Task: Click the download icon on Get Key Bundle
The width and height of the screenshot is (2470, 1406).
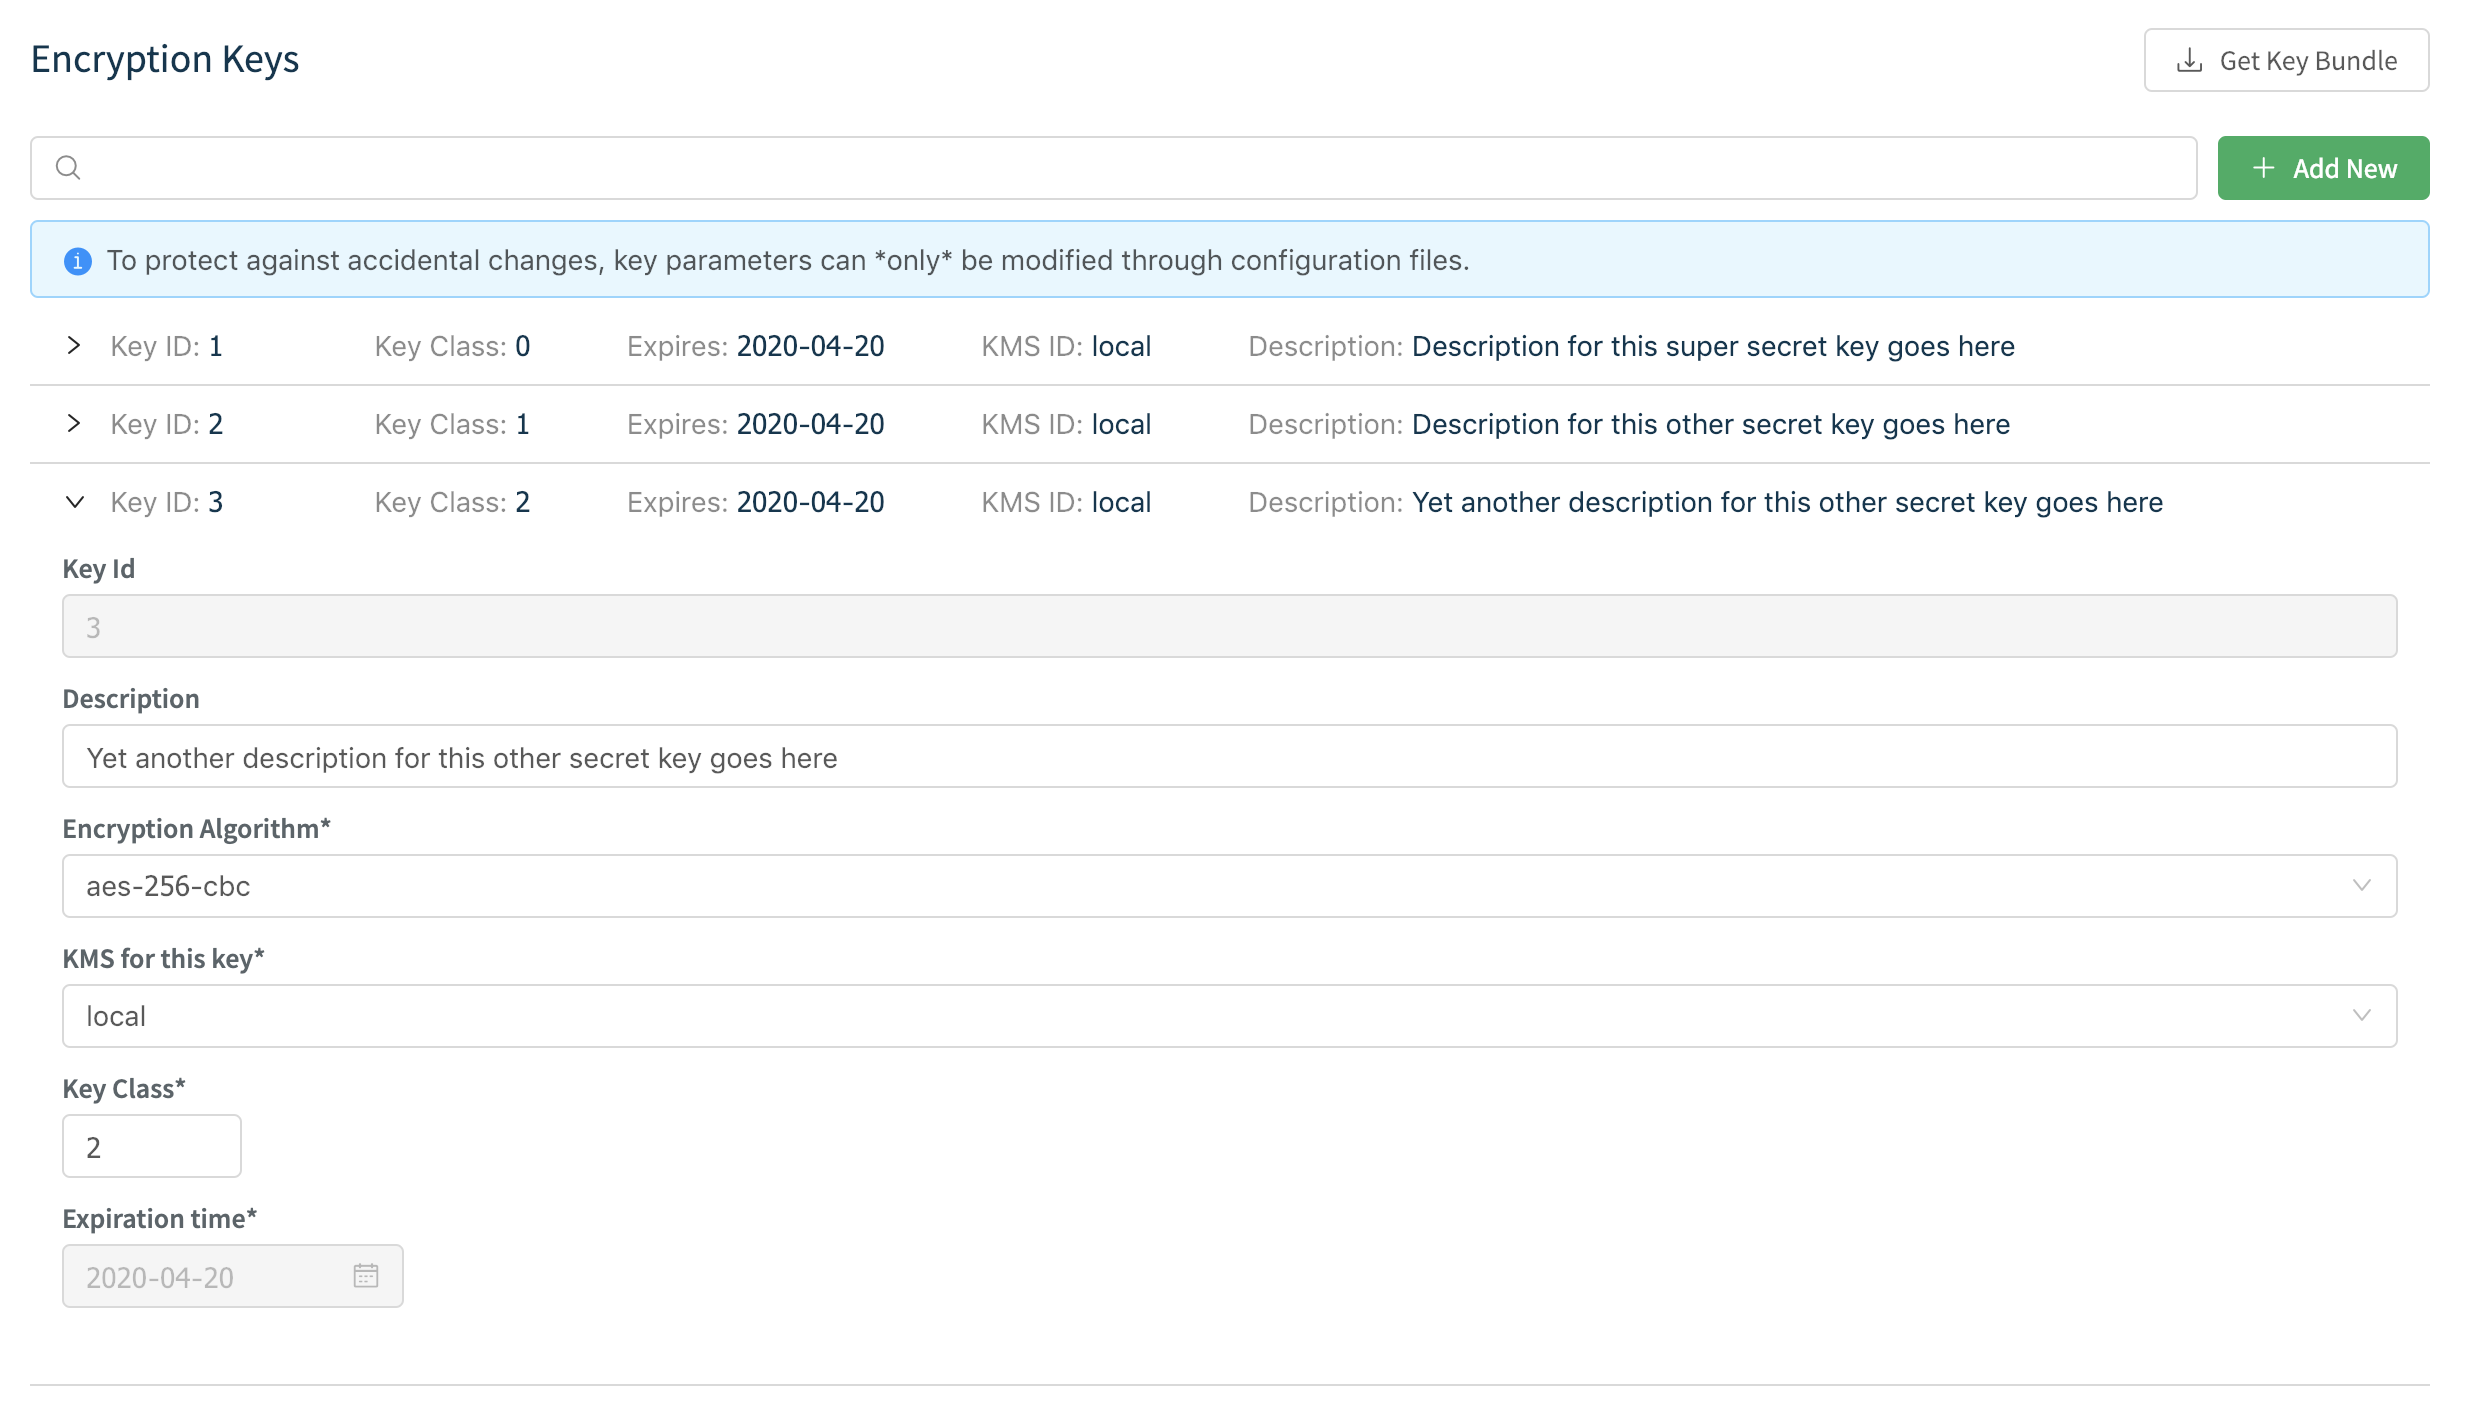Action: 2189,60
